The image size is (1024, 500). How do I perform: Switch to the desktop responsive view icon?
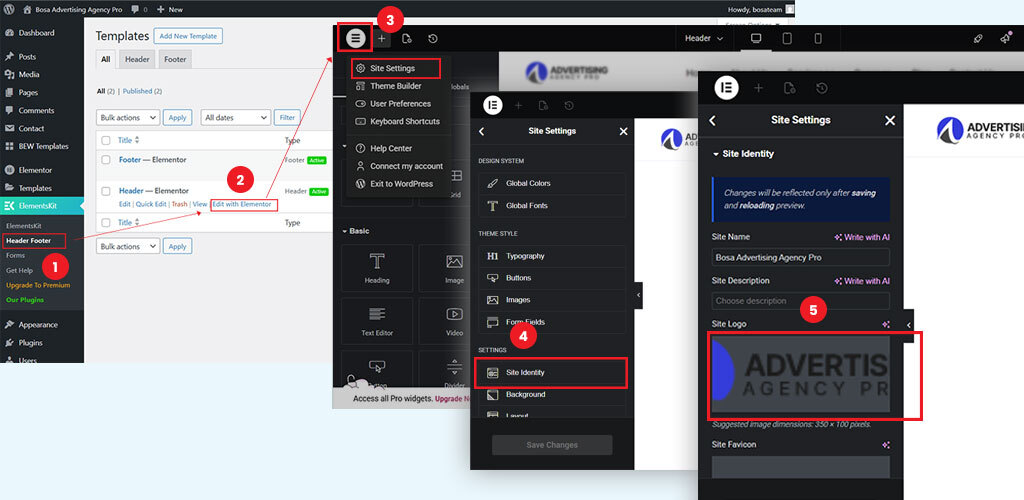(x=756, y=38)
